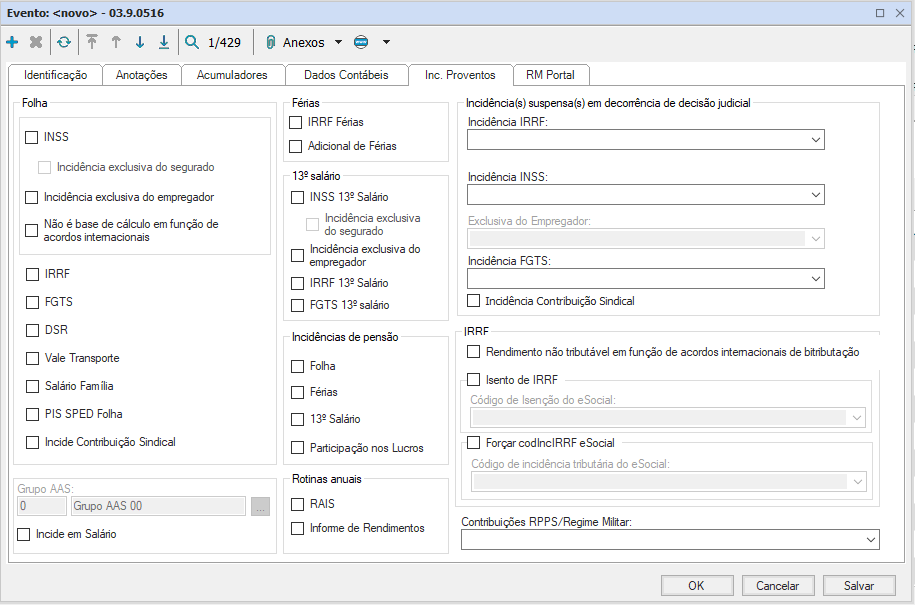The image size is (915, 605).
Task: Jump to the last record arrow
Action: [164, 42]
